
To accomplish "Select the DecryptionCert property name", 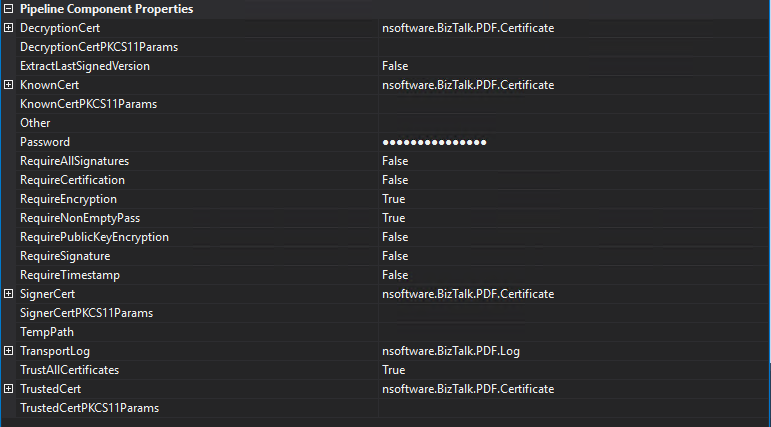I will point(60,28).
